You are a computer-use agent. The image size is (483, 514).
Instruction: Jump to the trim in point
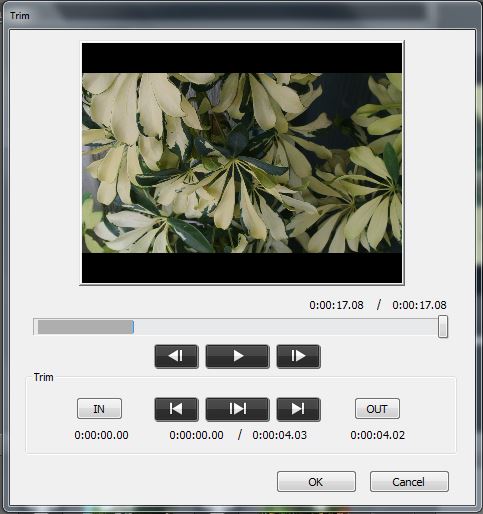click(x=177, y=409)
